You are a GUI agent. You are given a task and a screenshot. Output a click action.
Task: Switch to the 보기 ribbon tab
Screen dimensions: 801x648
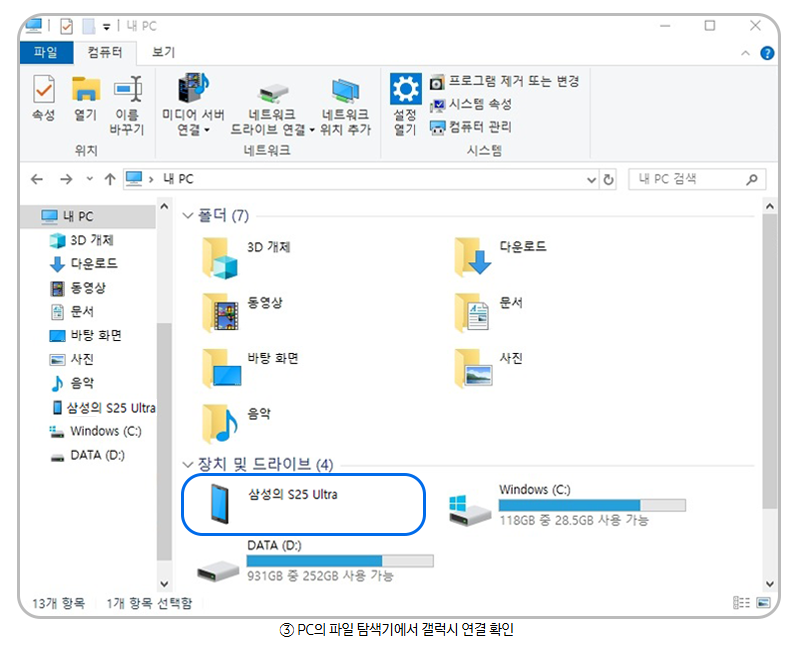pos(163,52)
